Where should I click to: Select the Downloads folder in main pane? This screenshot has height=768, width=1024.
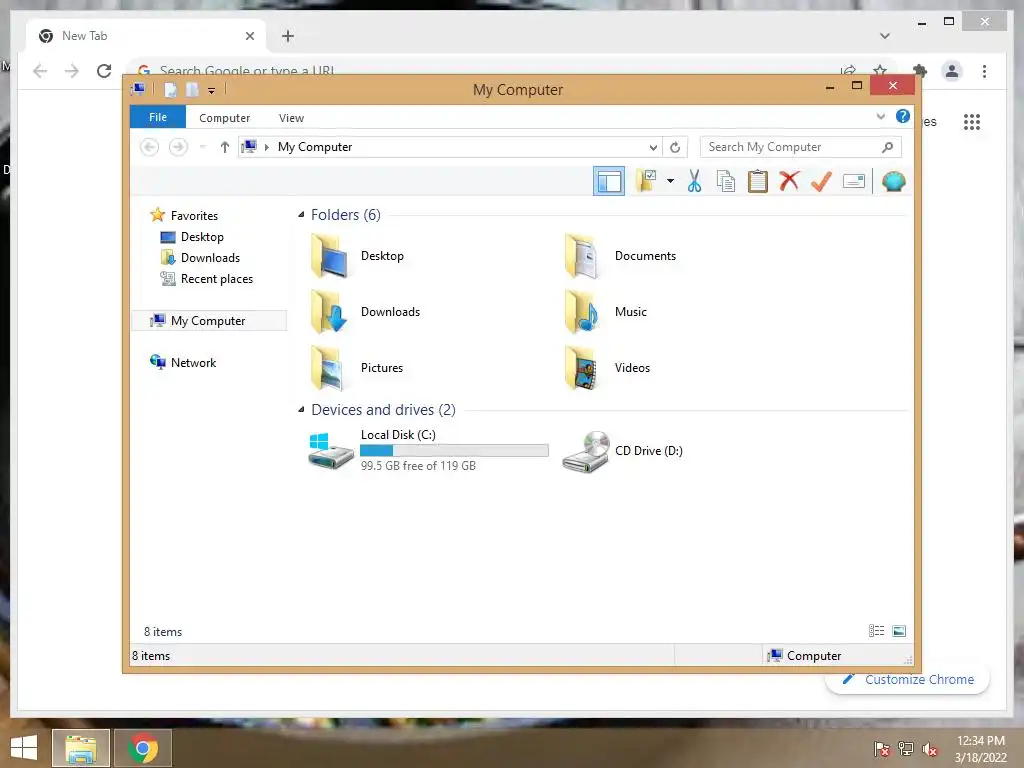coord(364,312)
